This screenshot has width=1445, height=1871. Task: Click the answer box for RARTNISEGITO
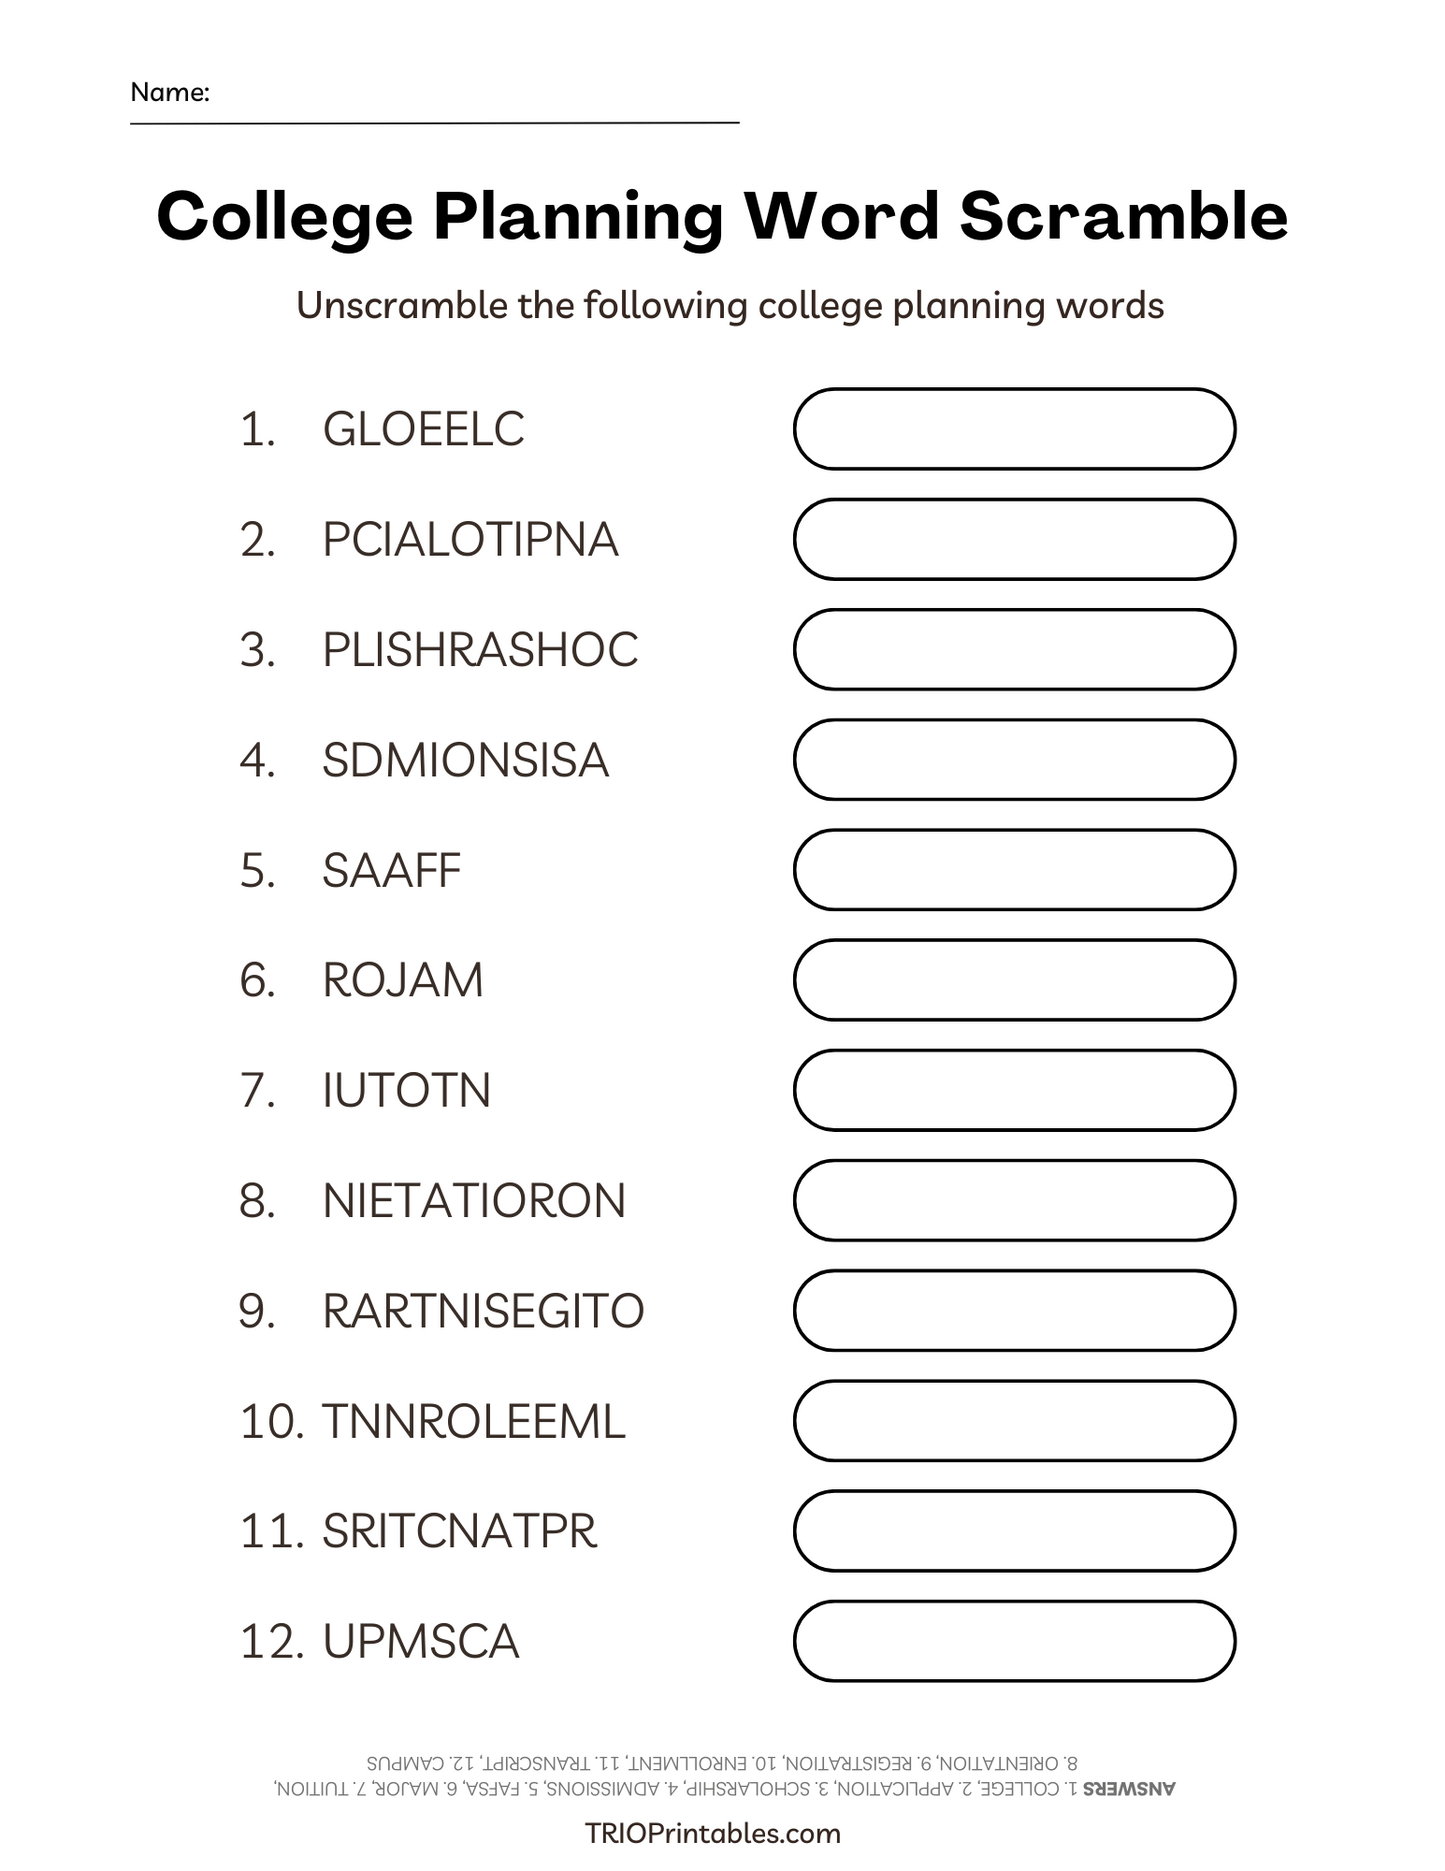1014,1310
